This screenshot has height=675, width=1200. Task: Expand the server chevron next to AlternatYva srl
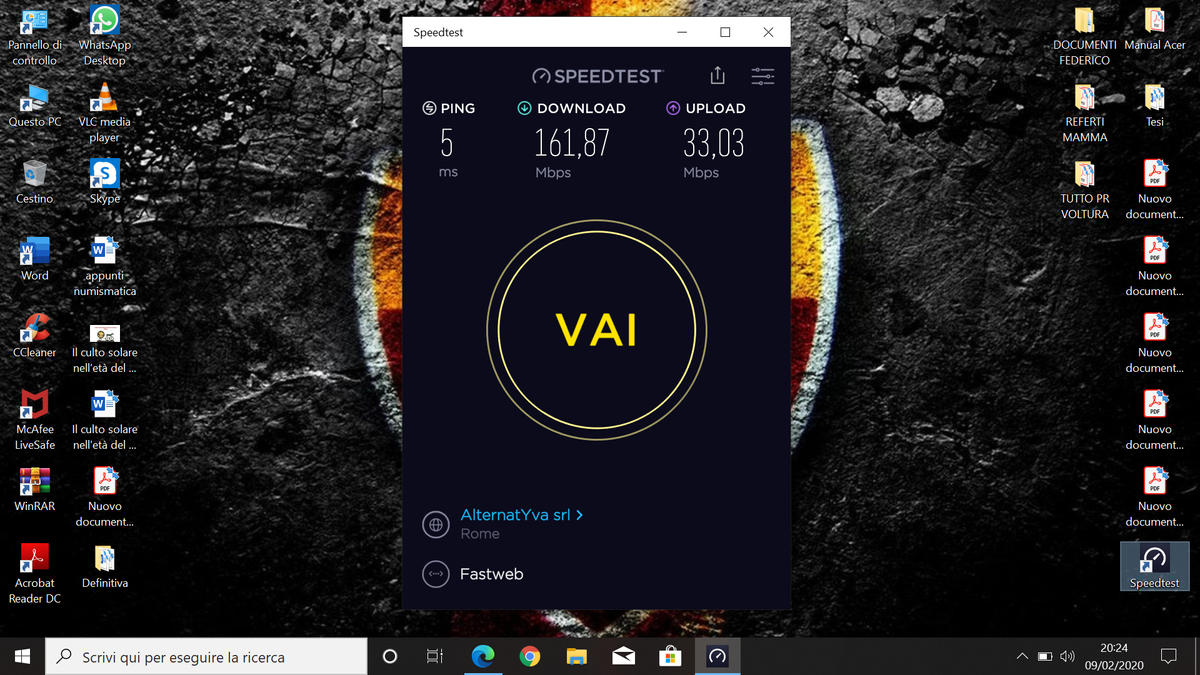(x=581, y=514)
